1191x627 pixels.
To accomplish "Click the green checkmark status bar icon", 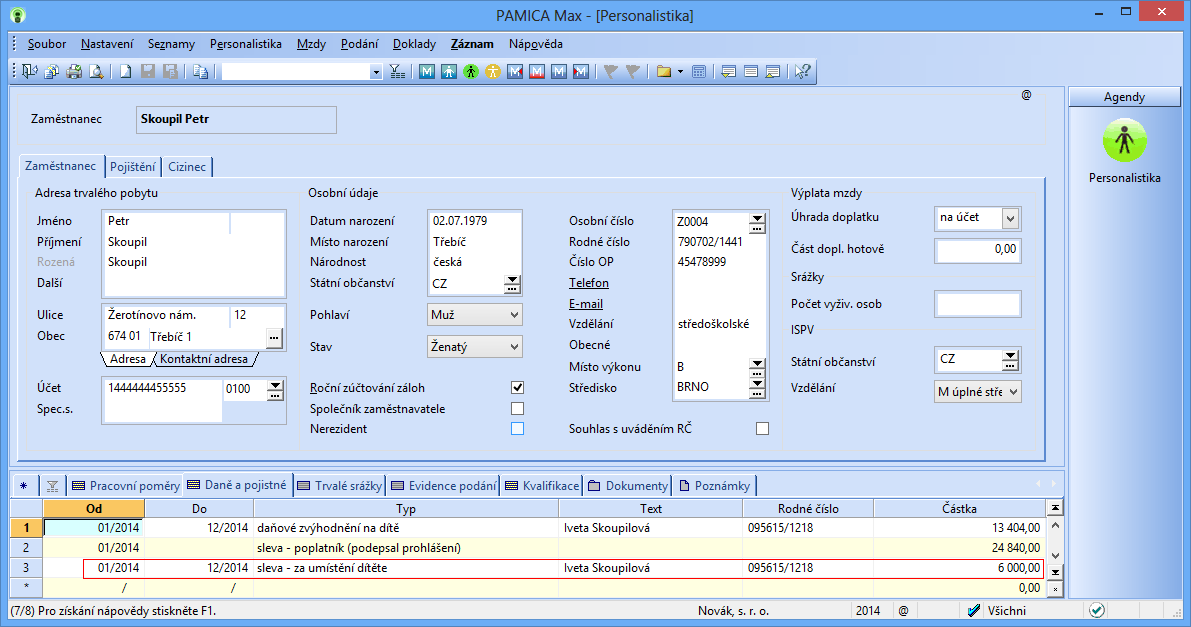I will tap(1097, 610).
